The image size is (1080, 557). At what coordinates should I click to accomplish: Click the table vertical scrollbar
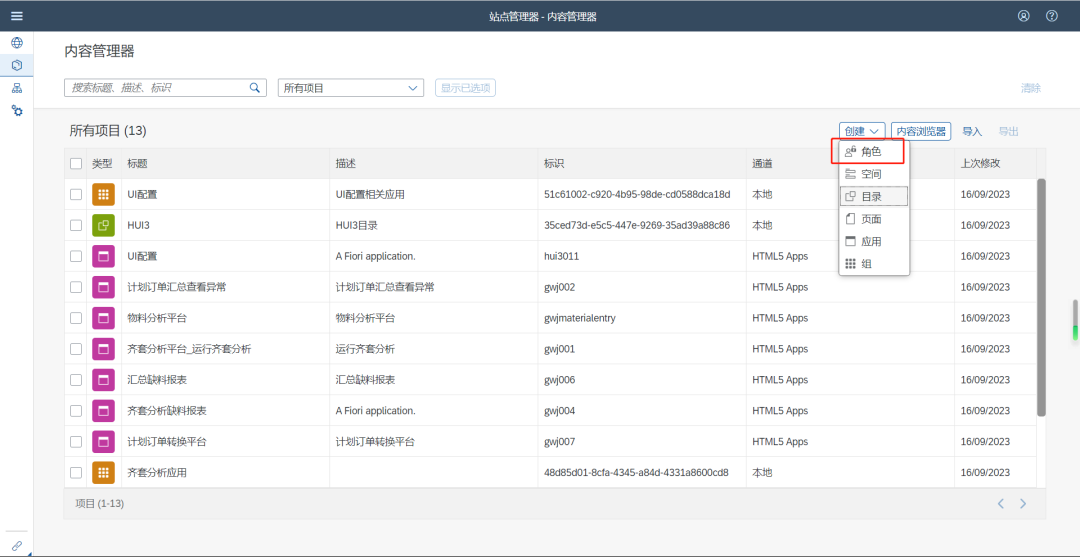pos(1041,297)
